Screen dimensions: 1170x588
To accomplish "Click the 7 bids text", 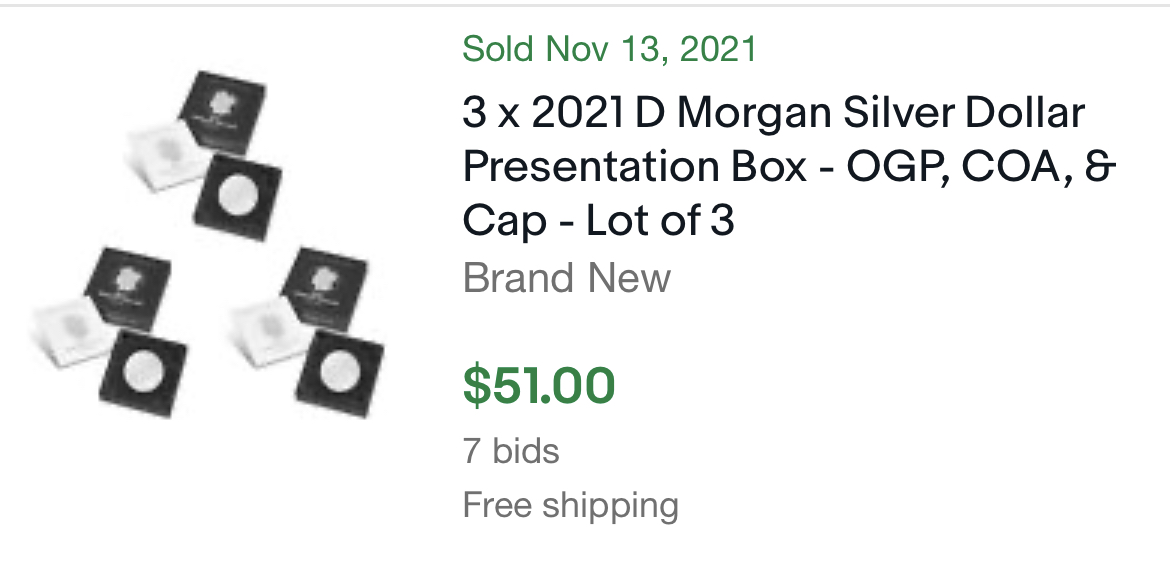I will coord(511,451).
